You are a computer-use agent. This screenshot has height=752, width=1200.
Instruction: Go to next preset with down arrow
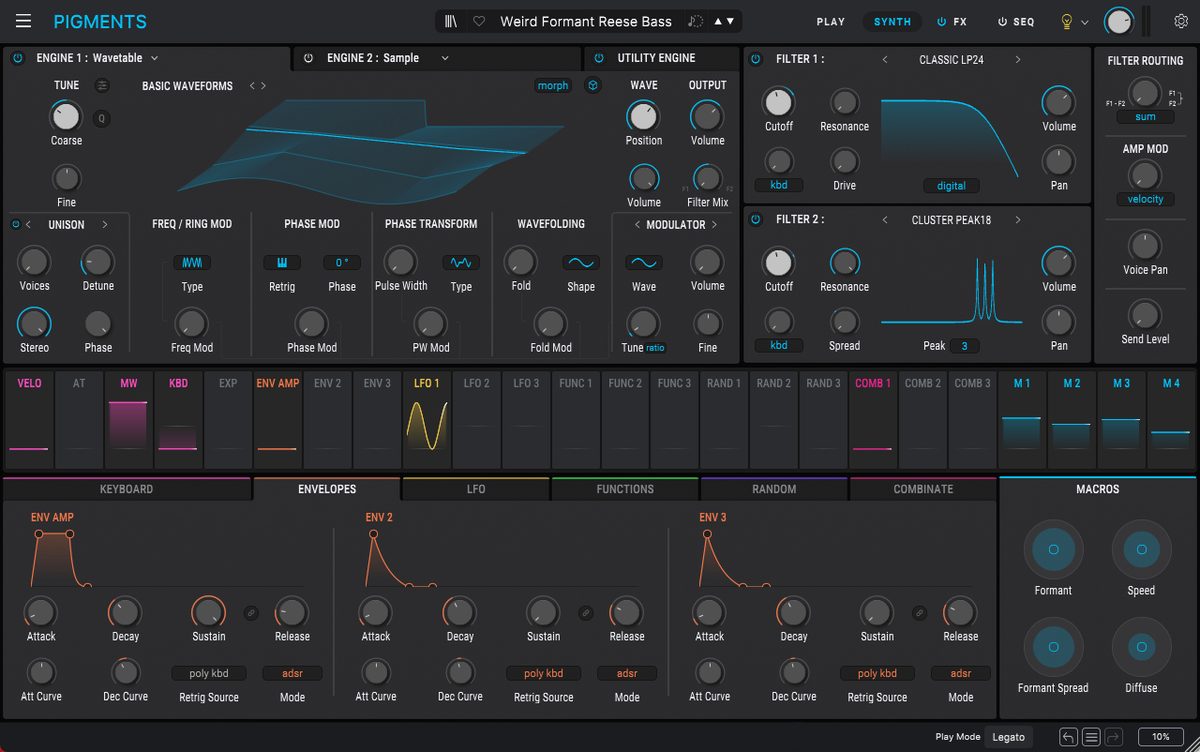tap(730, 21)
